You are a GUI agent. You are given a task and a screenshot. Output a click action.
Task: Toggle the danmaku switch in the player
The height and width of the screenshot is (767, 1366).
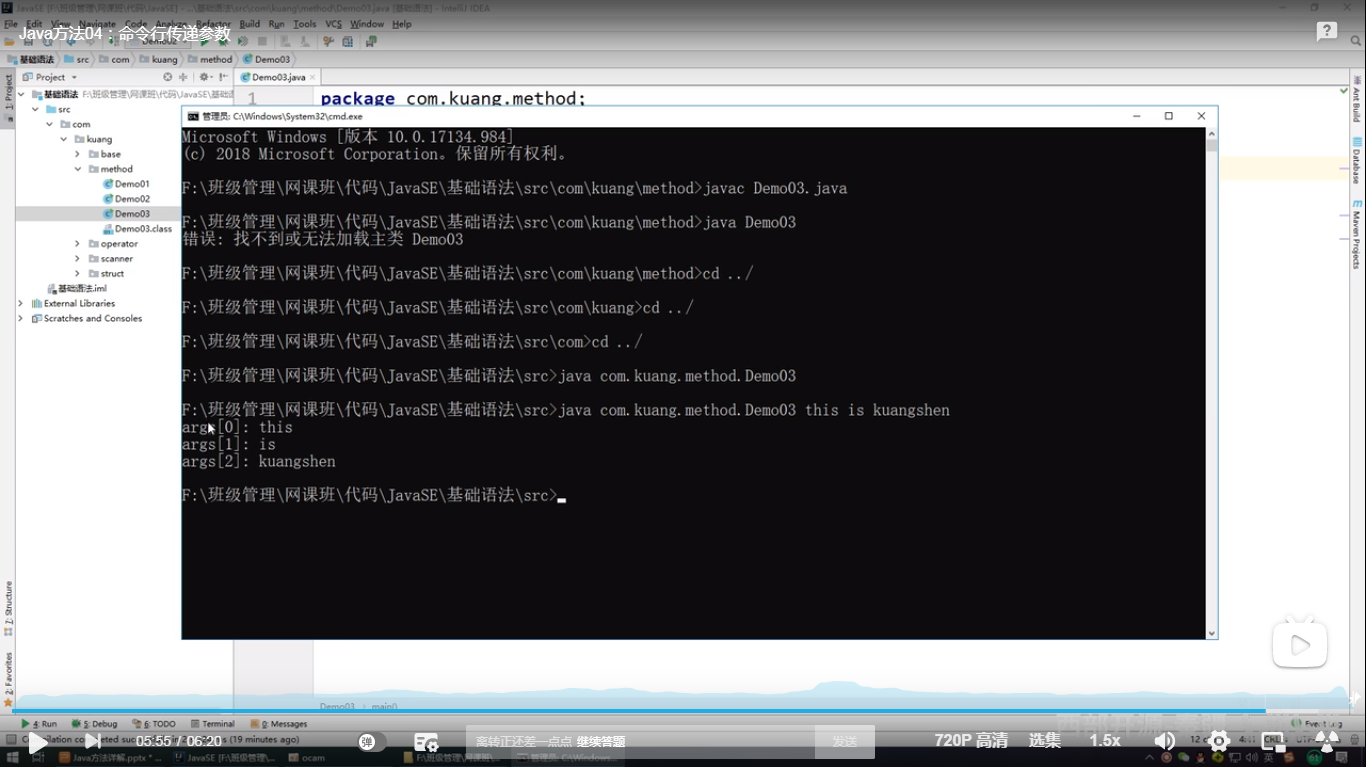tap(372, 742)
